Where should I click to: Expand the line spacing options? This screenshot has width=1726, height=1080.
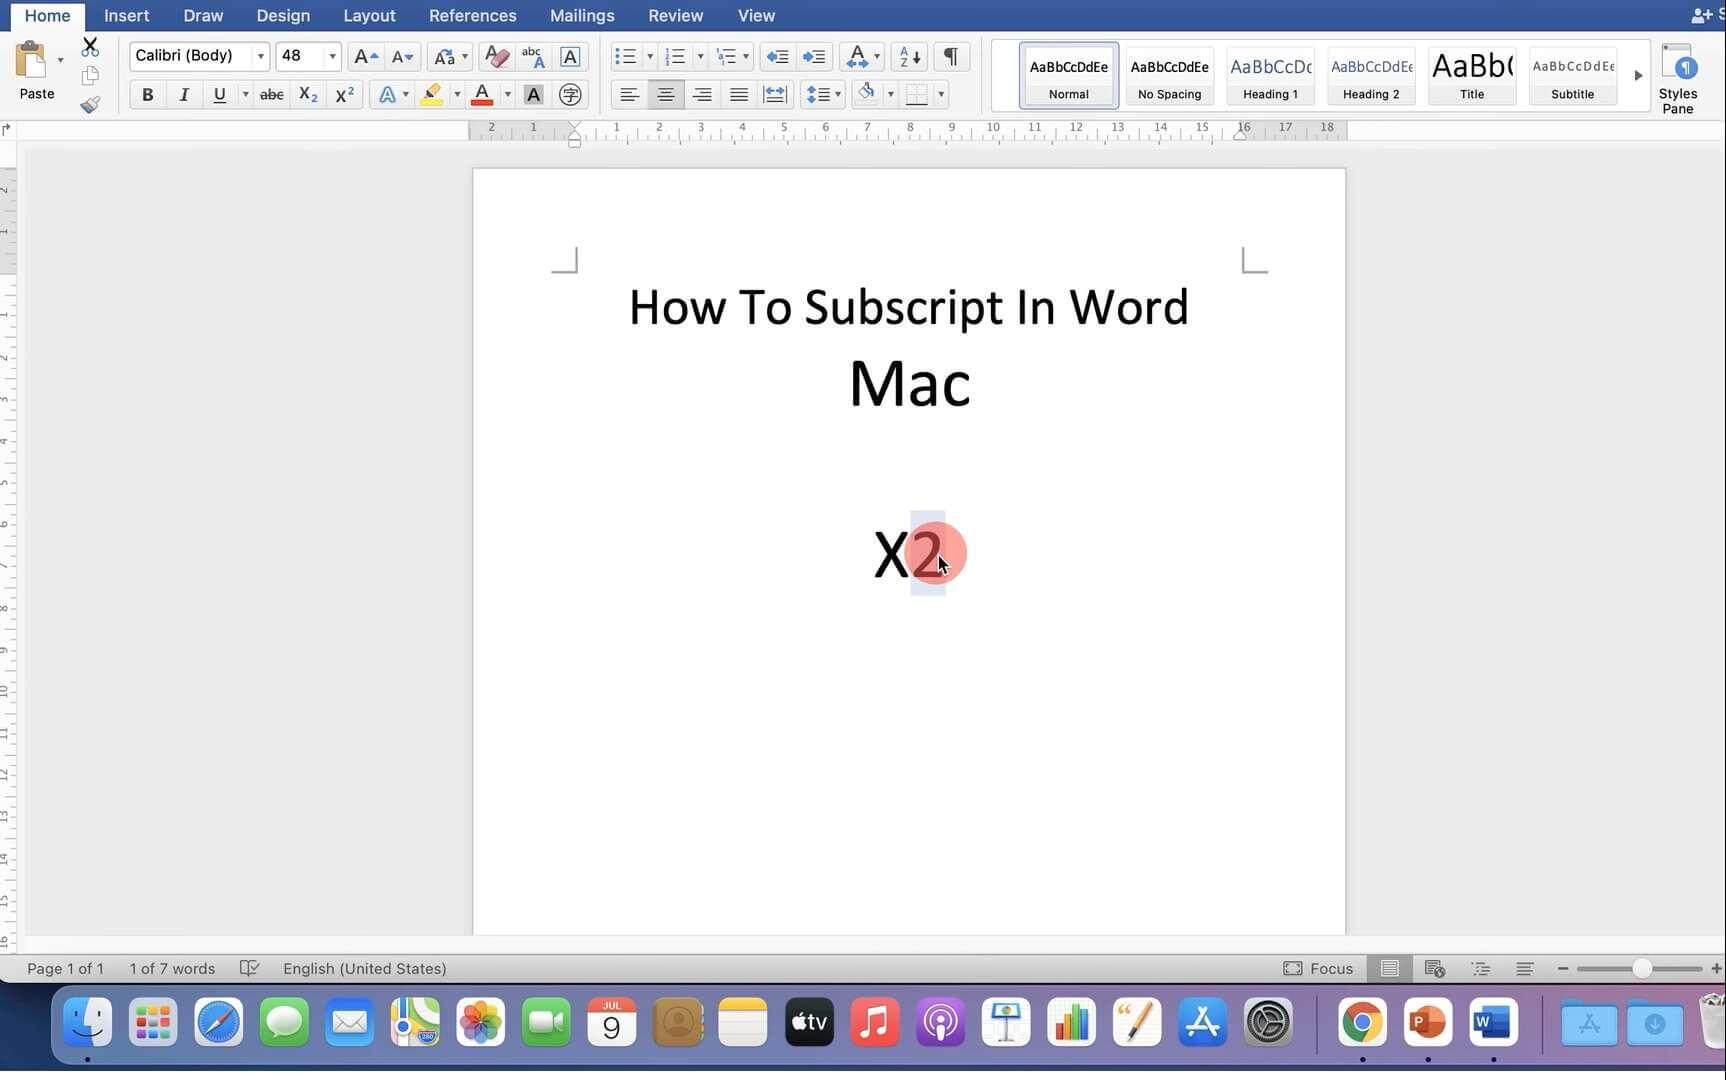pyautogui.click(x=836, y=94)
